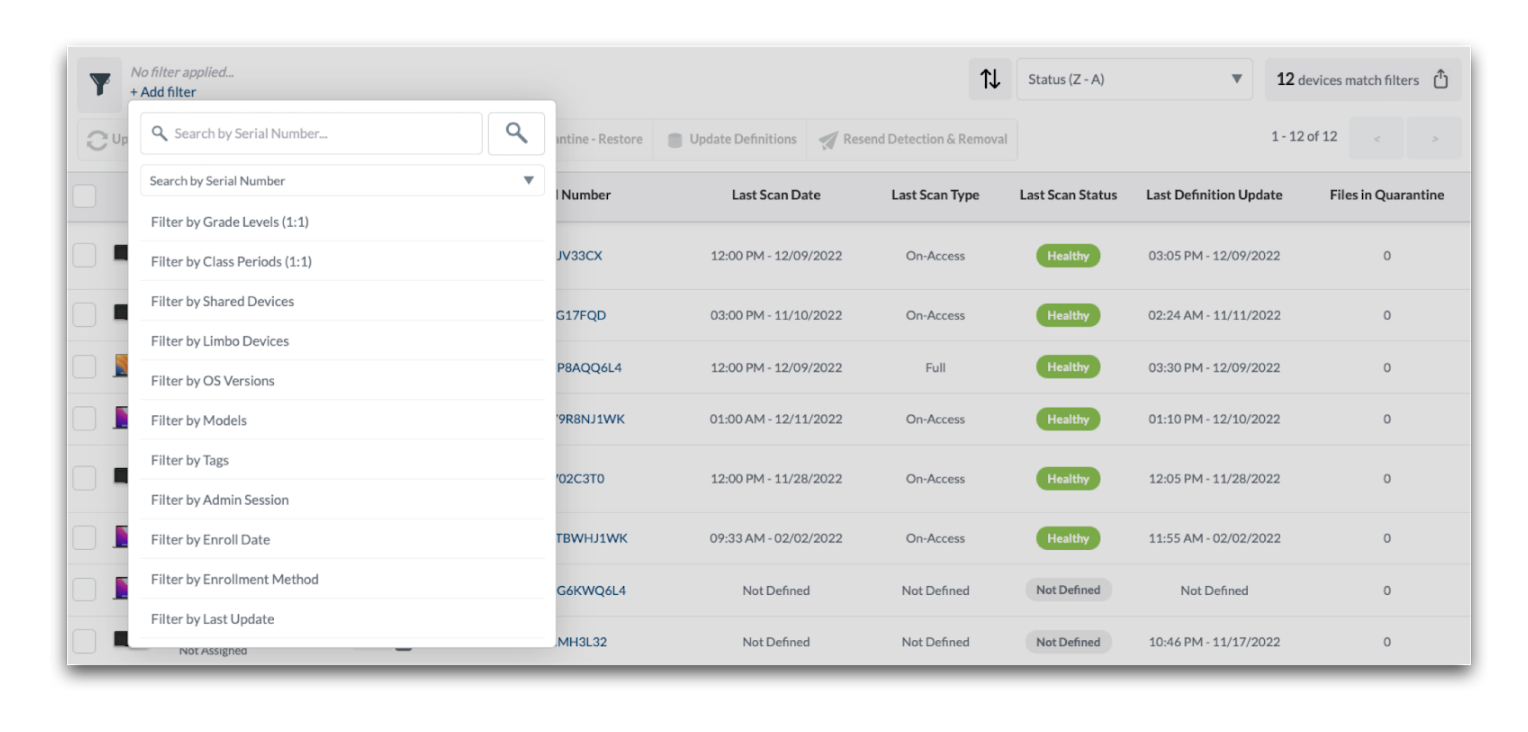Click the Search by Serial Number field
This screenshot has height=732, width=1528.
coord(312,133)
